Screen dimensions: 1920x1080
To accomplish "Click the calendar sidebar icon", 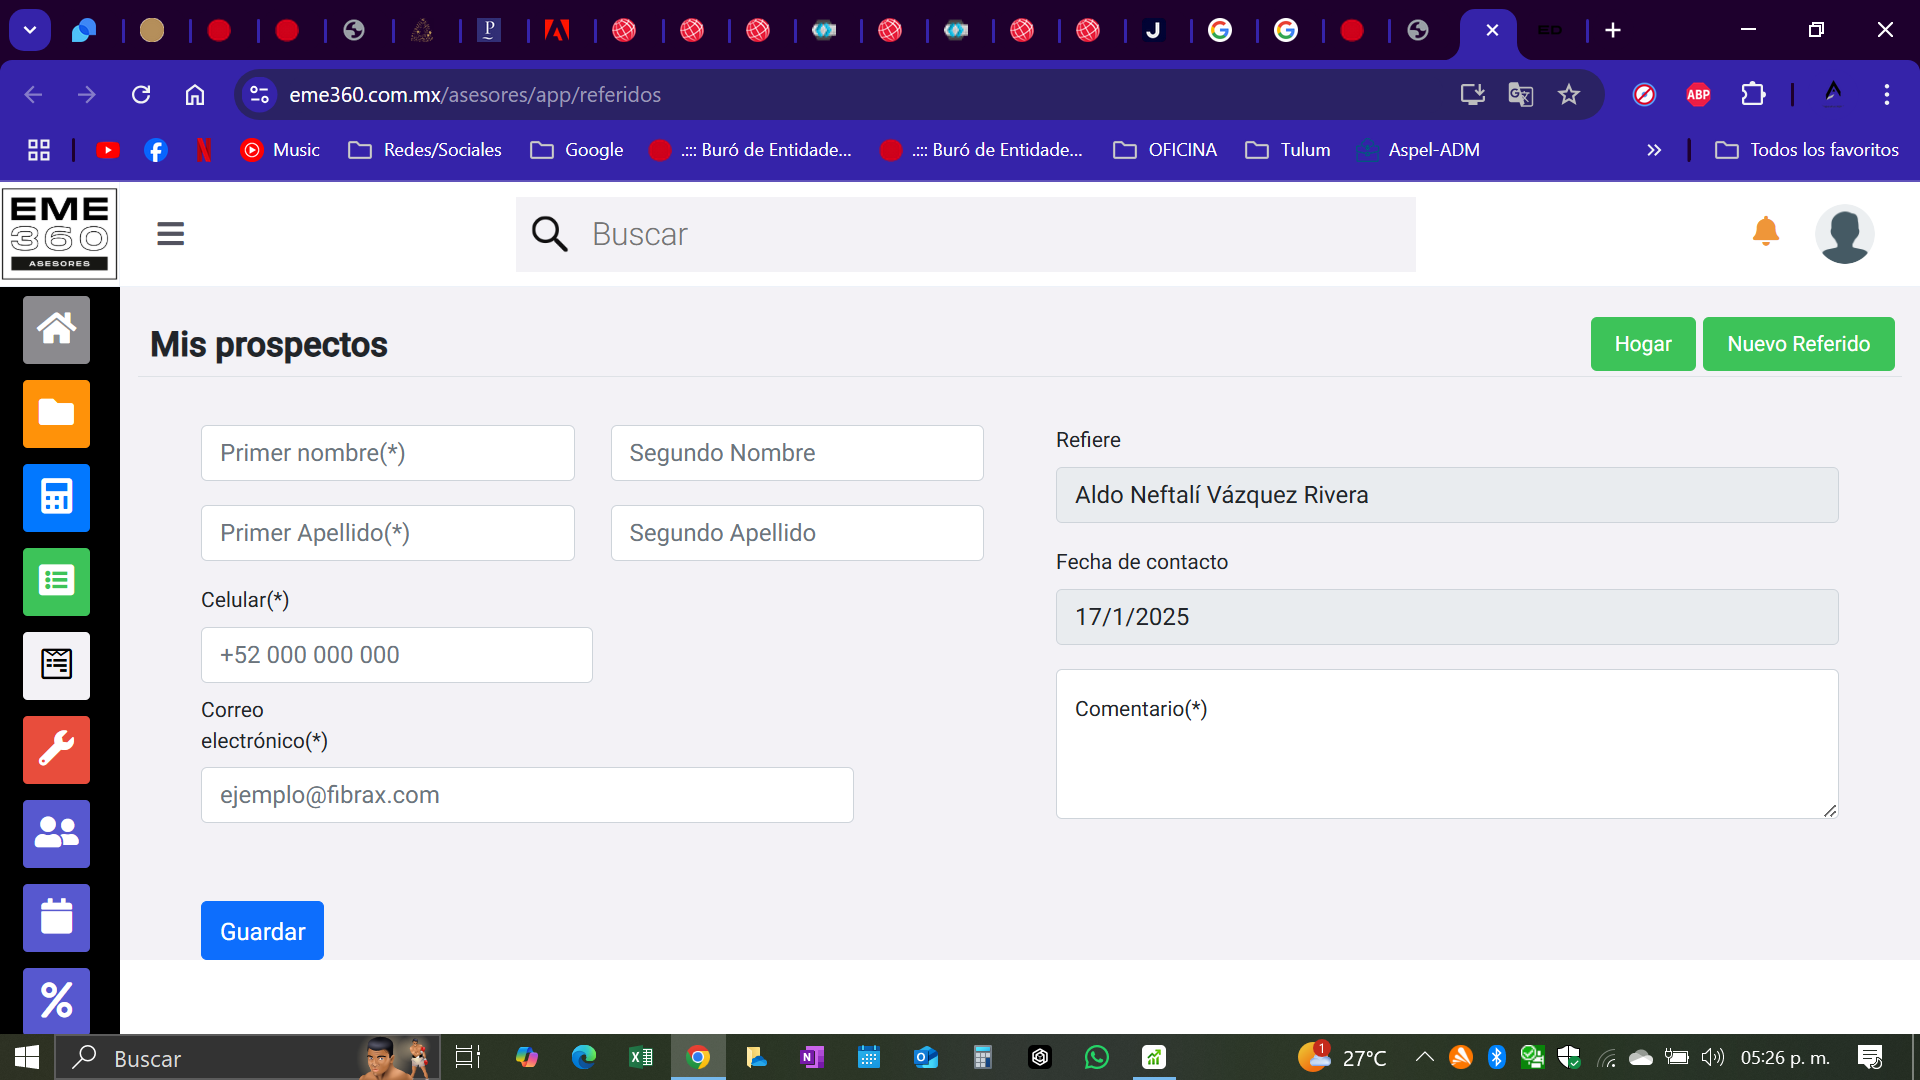I will coord(56,917).
